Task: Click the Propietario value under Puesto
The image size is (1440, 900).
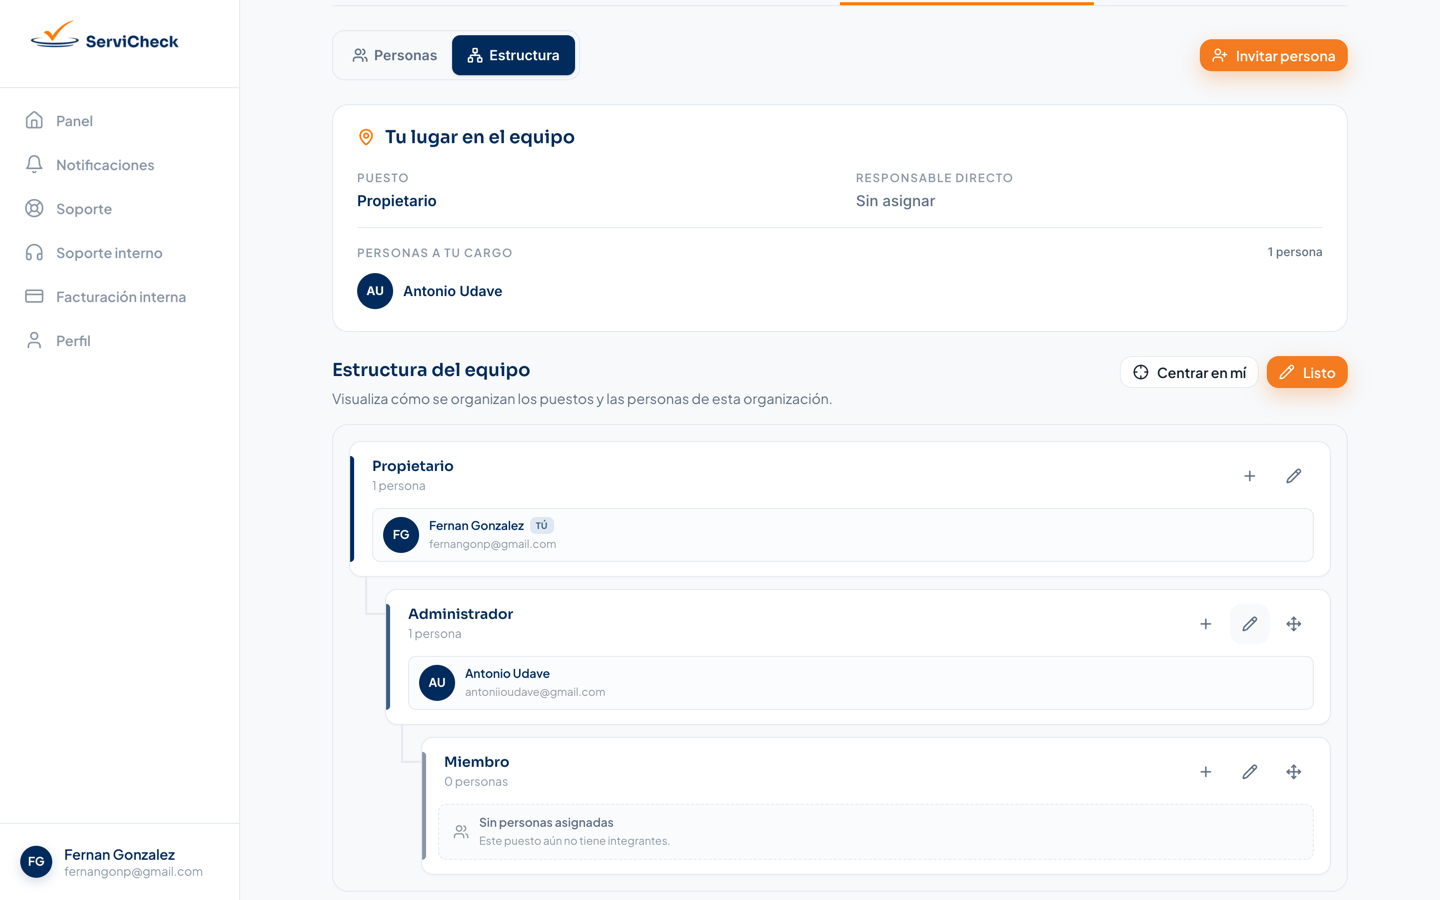Action: coord(397,201)
